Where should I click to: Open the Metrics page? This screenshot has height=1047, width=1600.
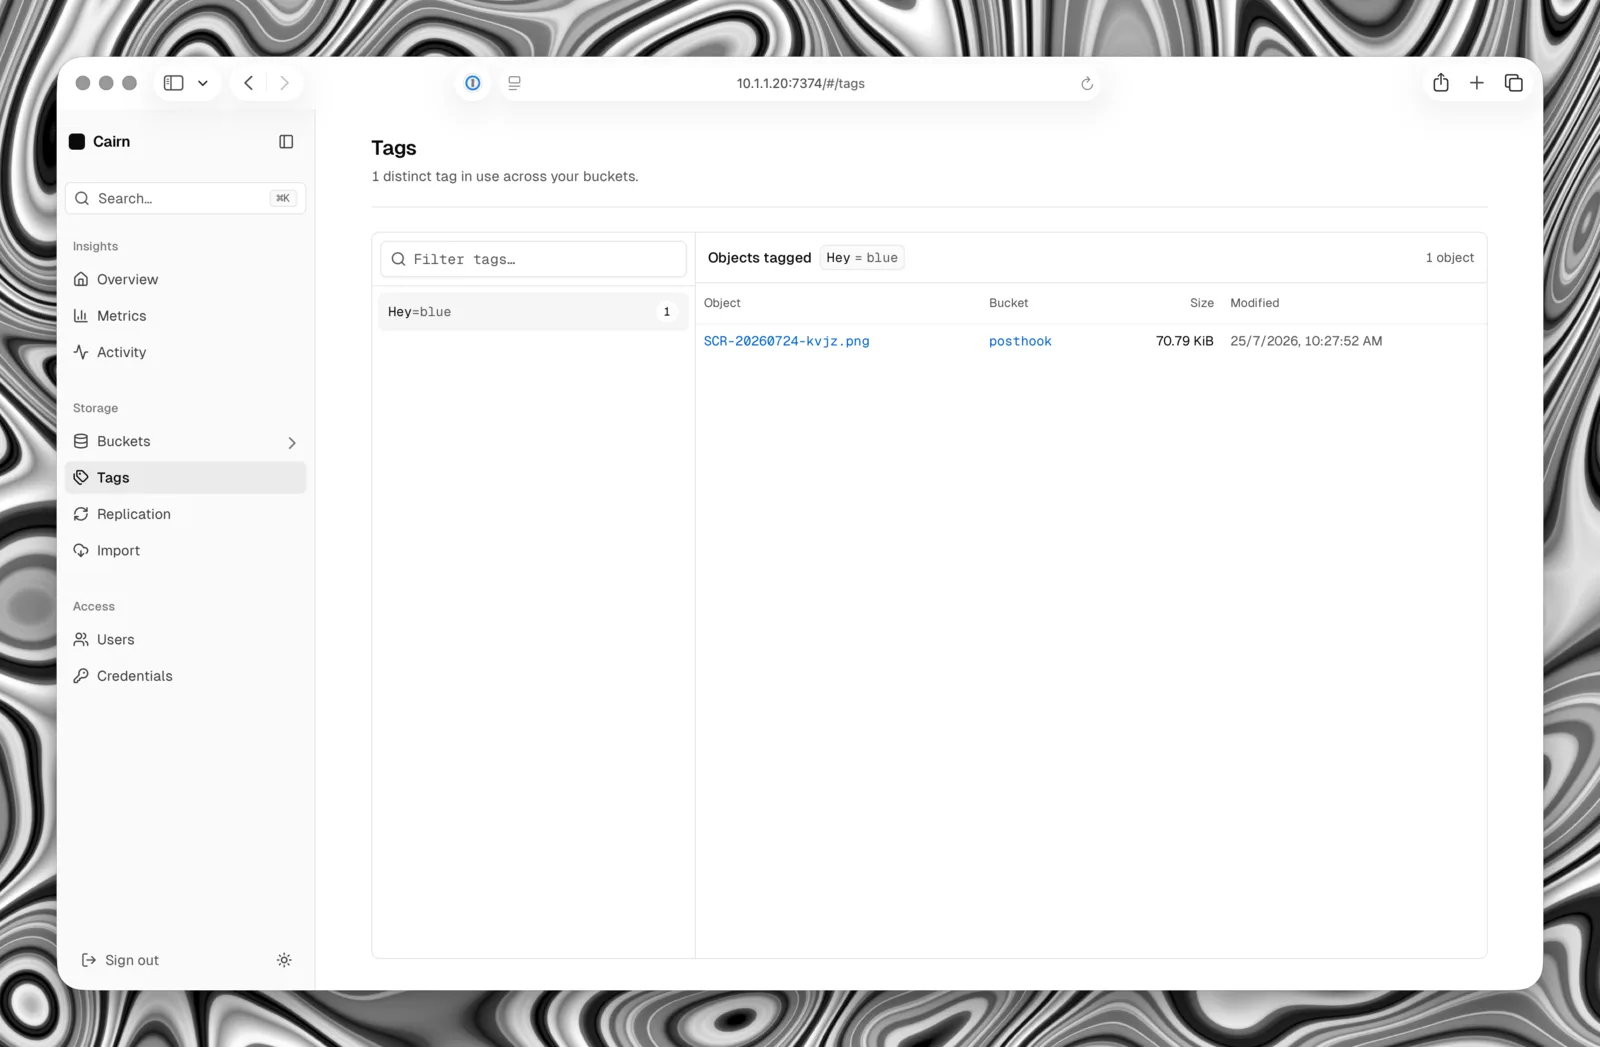point(186,316)
